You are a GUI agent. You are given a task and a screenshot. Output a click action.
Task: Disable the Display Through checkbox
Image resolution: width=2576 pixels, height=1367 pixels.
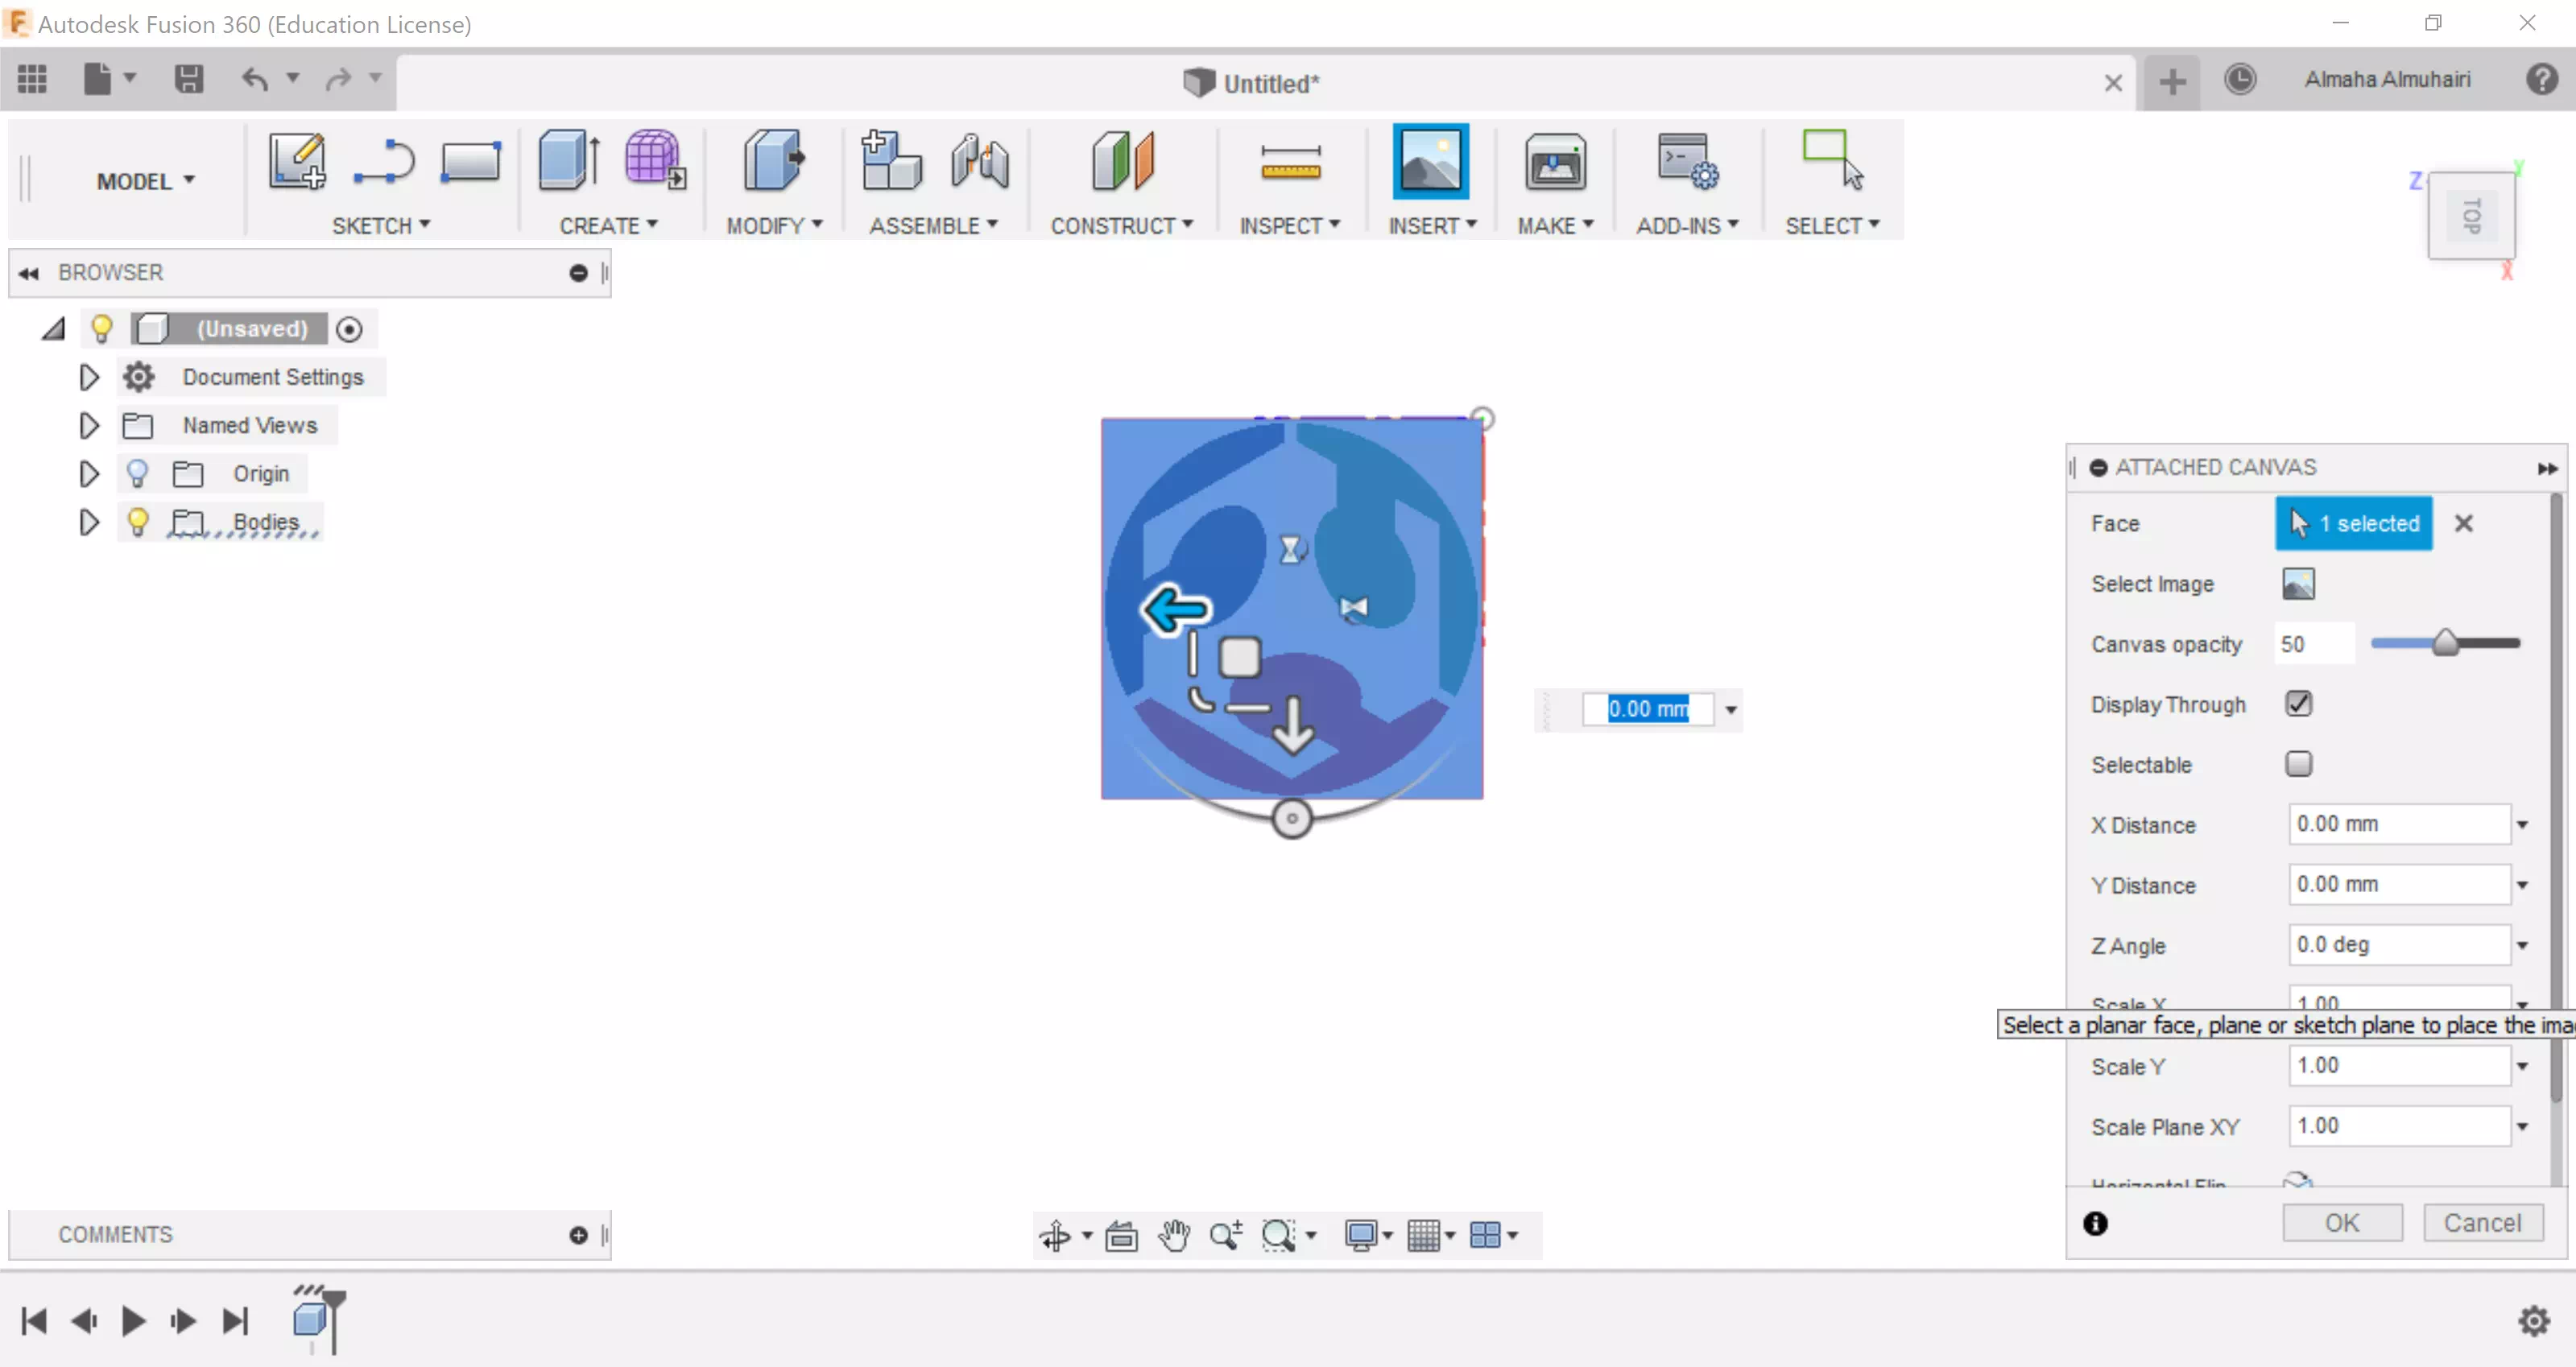[2298, 703]
